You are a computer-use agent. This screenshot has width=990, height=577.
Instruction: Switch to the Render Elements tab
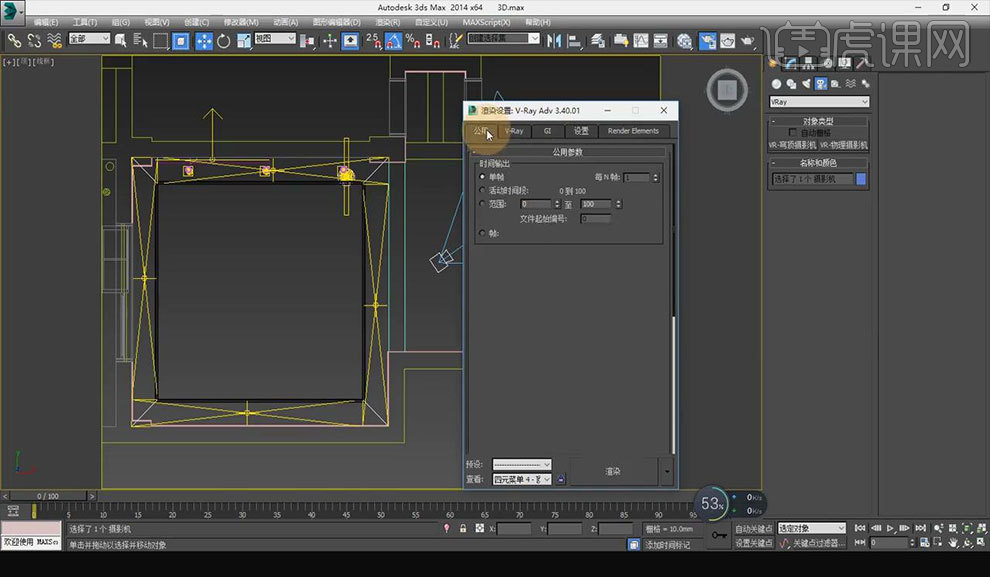pyautogui.click(x=633, y=131)
